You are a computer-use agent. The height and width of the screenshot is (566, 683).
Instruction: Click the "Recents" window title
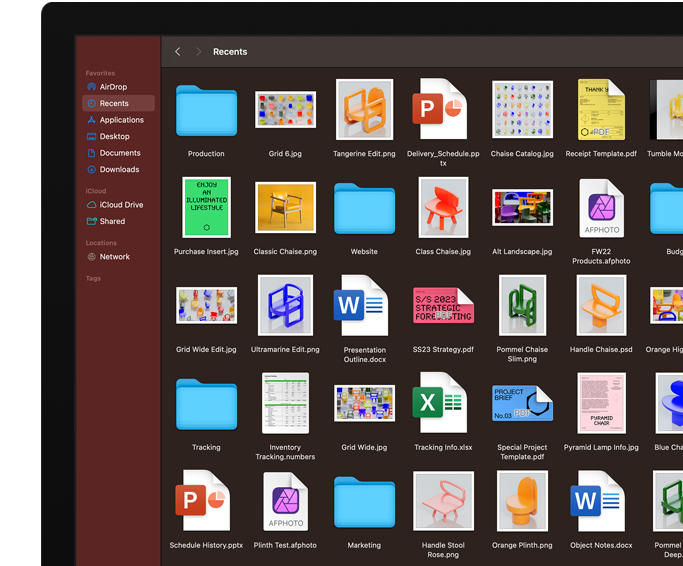(230, 51)
